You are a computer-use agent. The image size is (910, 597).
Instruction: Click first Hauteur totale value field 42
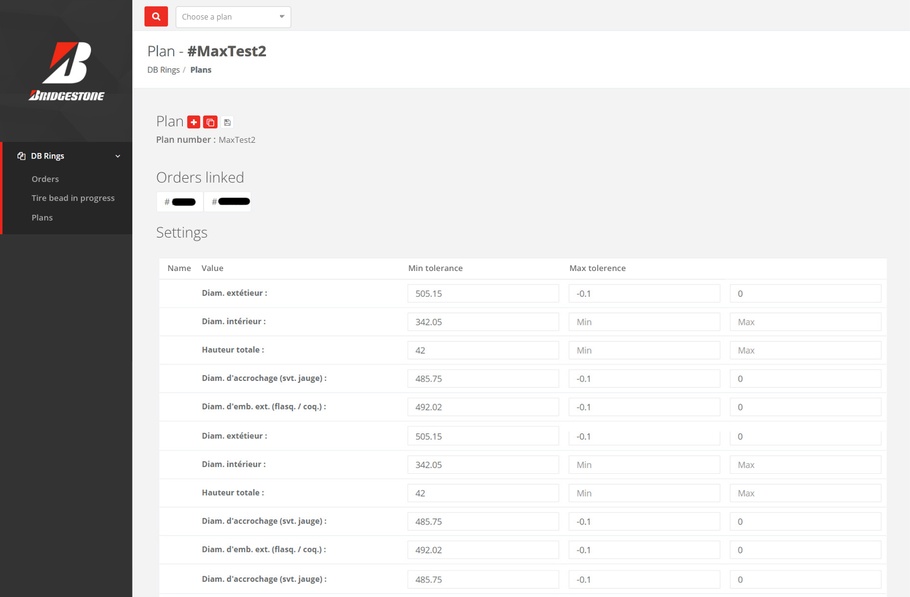tap(483, 351)
